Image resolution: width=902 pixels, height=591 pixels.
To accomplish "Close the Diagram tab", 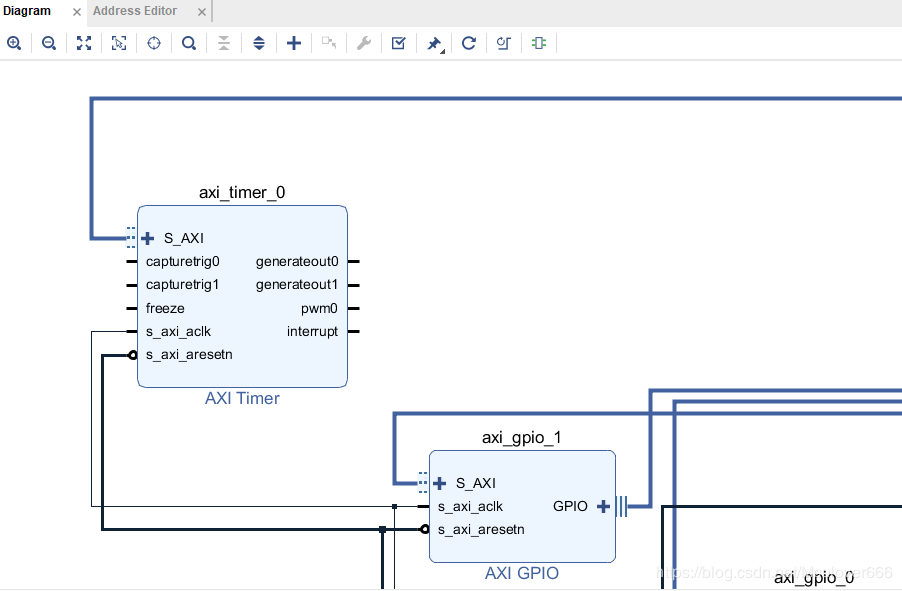I will (77, 12).
